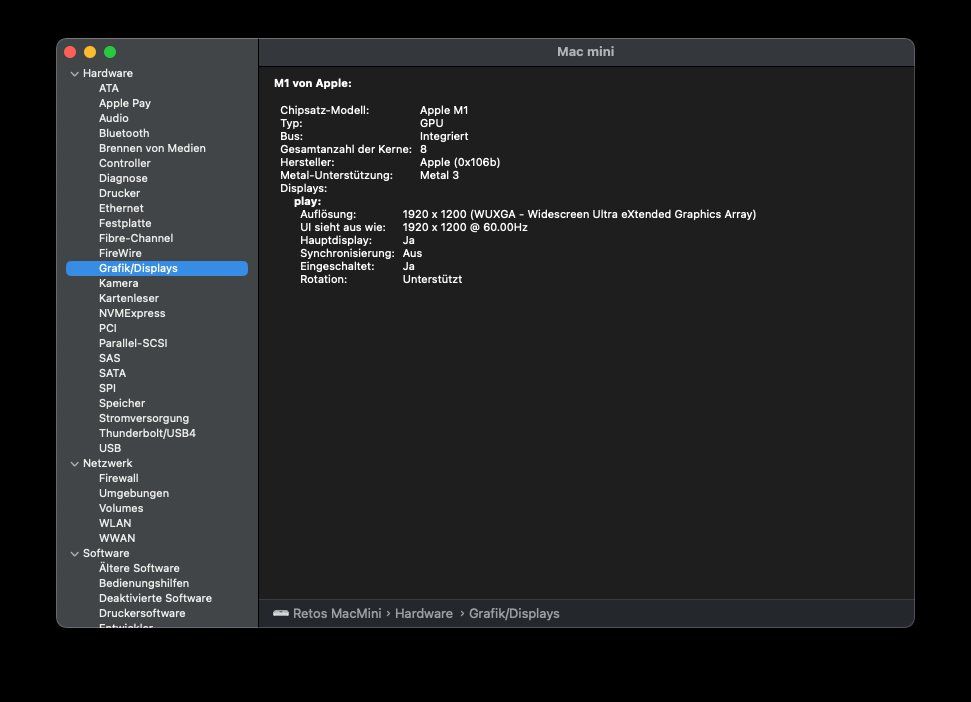
Task: Choose Controller in the sidebar
Action: point(124,163)
